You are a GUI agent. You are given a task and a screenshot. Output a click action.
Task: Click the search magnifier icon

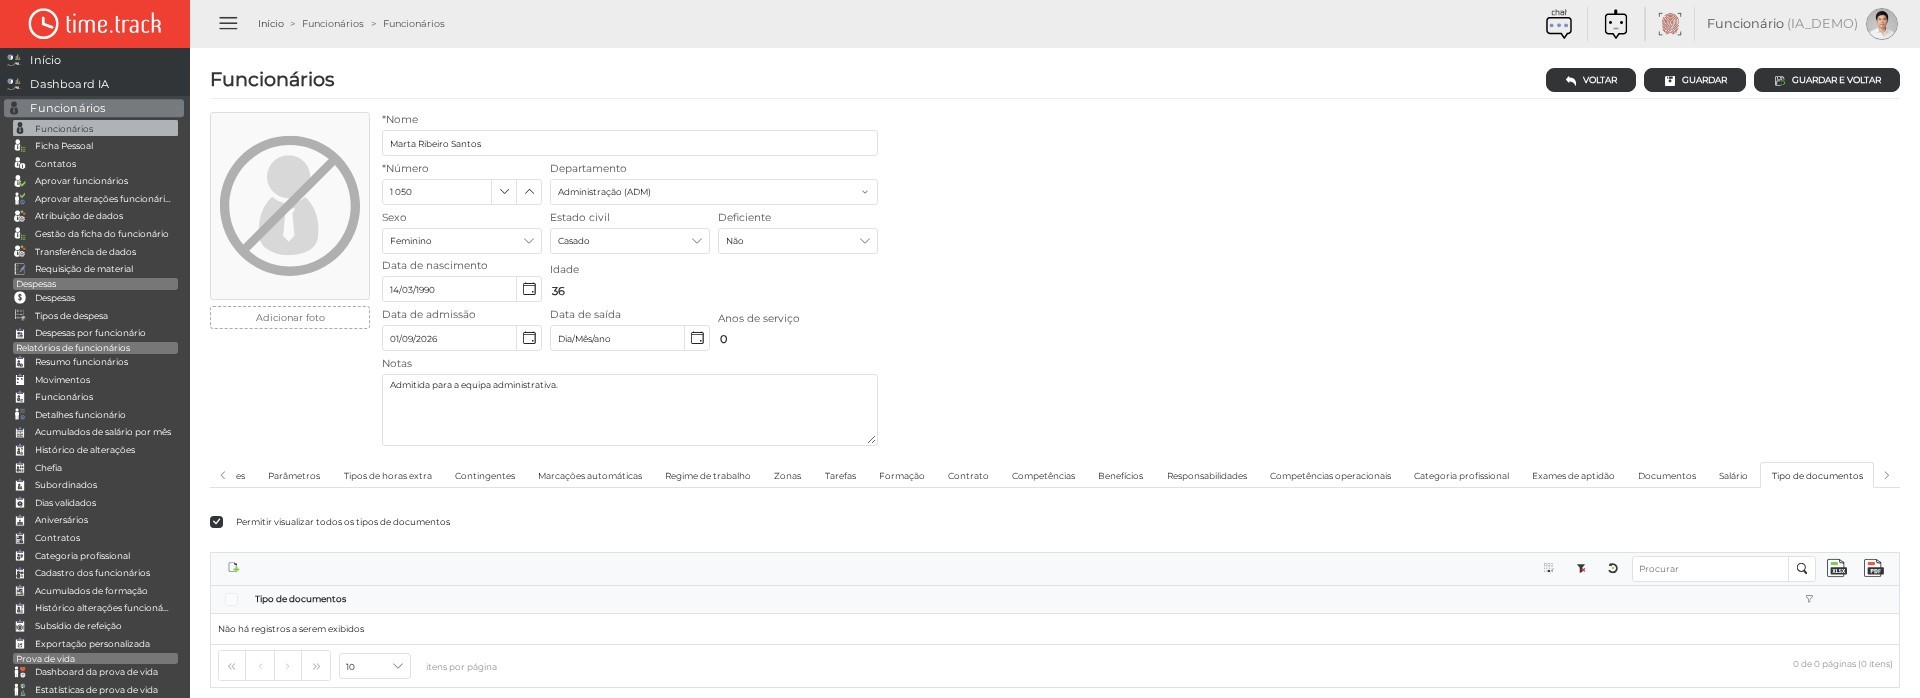(1802, 569)
